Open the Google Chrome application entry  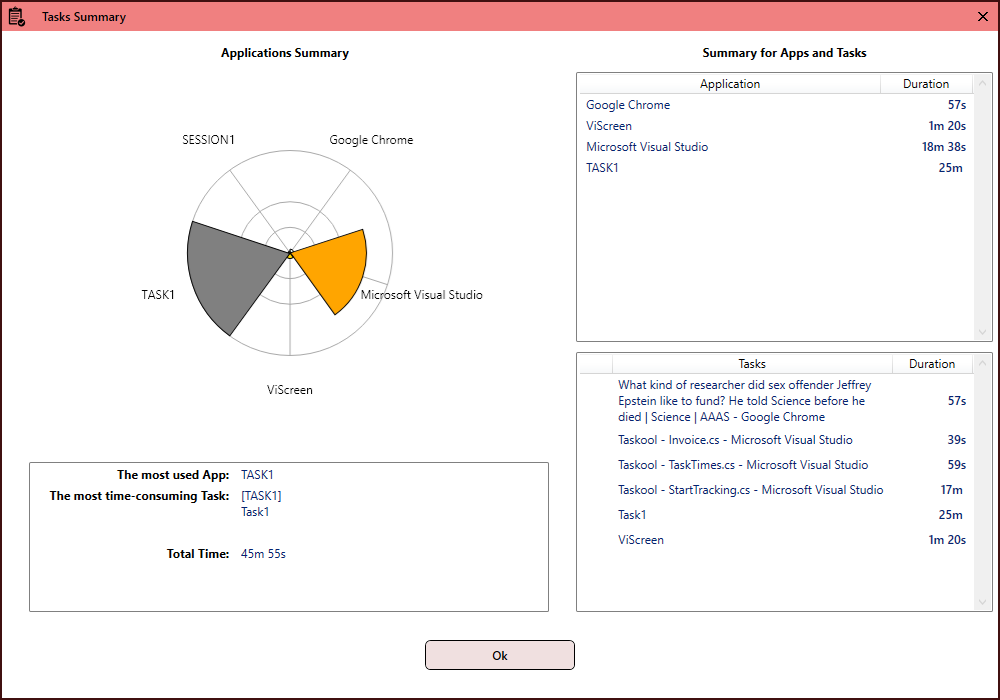pyautogui.click(x=628, y=105)
